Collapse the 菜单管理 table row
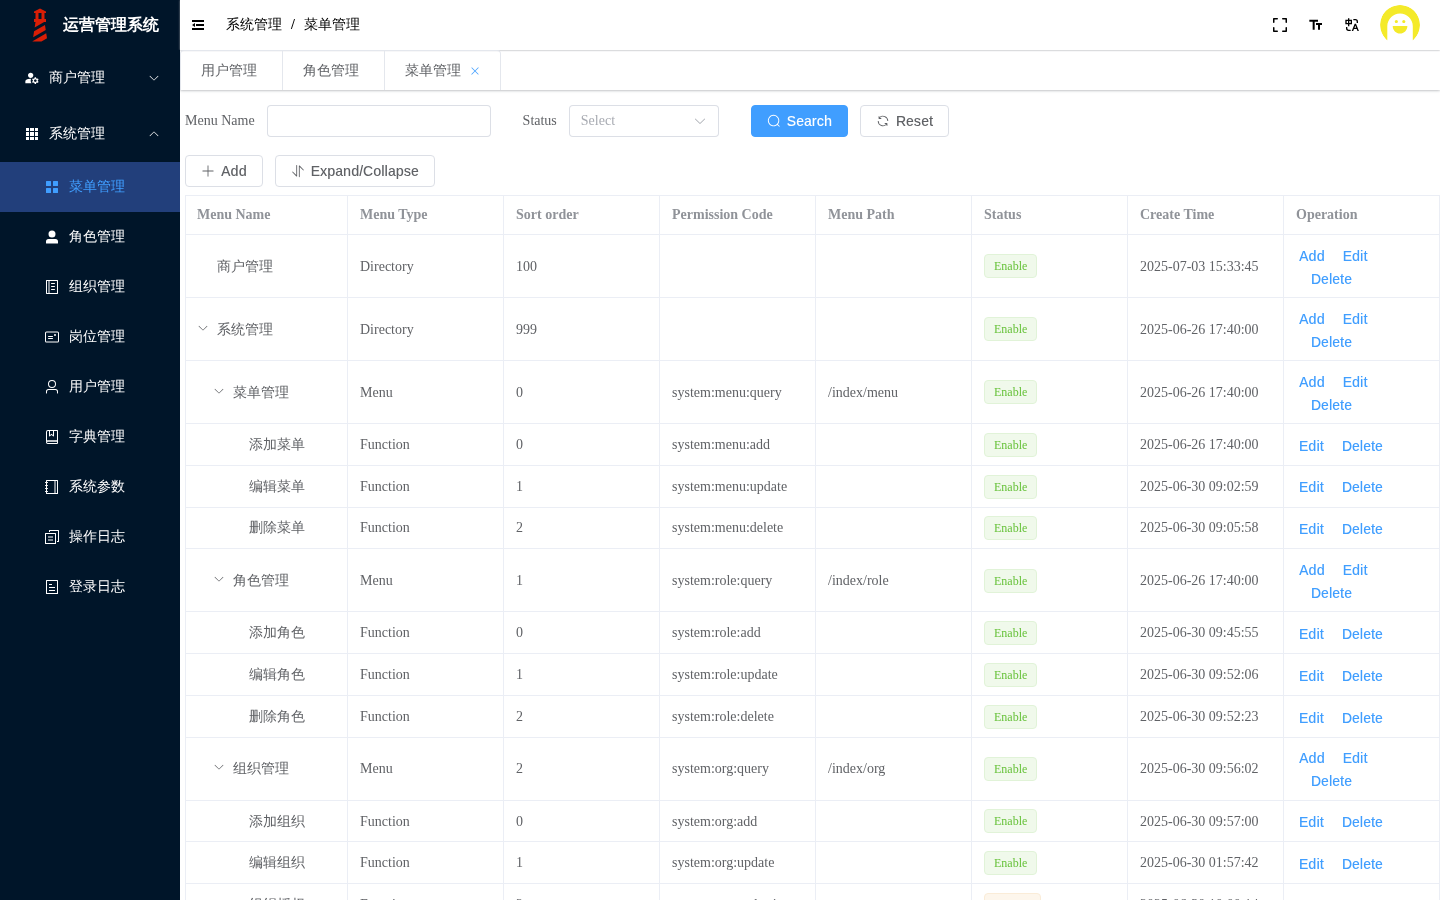Viewport: 1440px width, 900px height. point(219,392)
